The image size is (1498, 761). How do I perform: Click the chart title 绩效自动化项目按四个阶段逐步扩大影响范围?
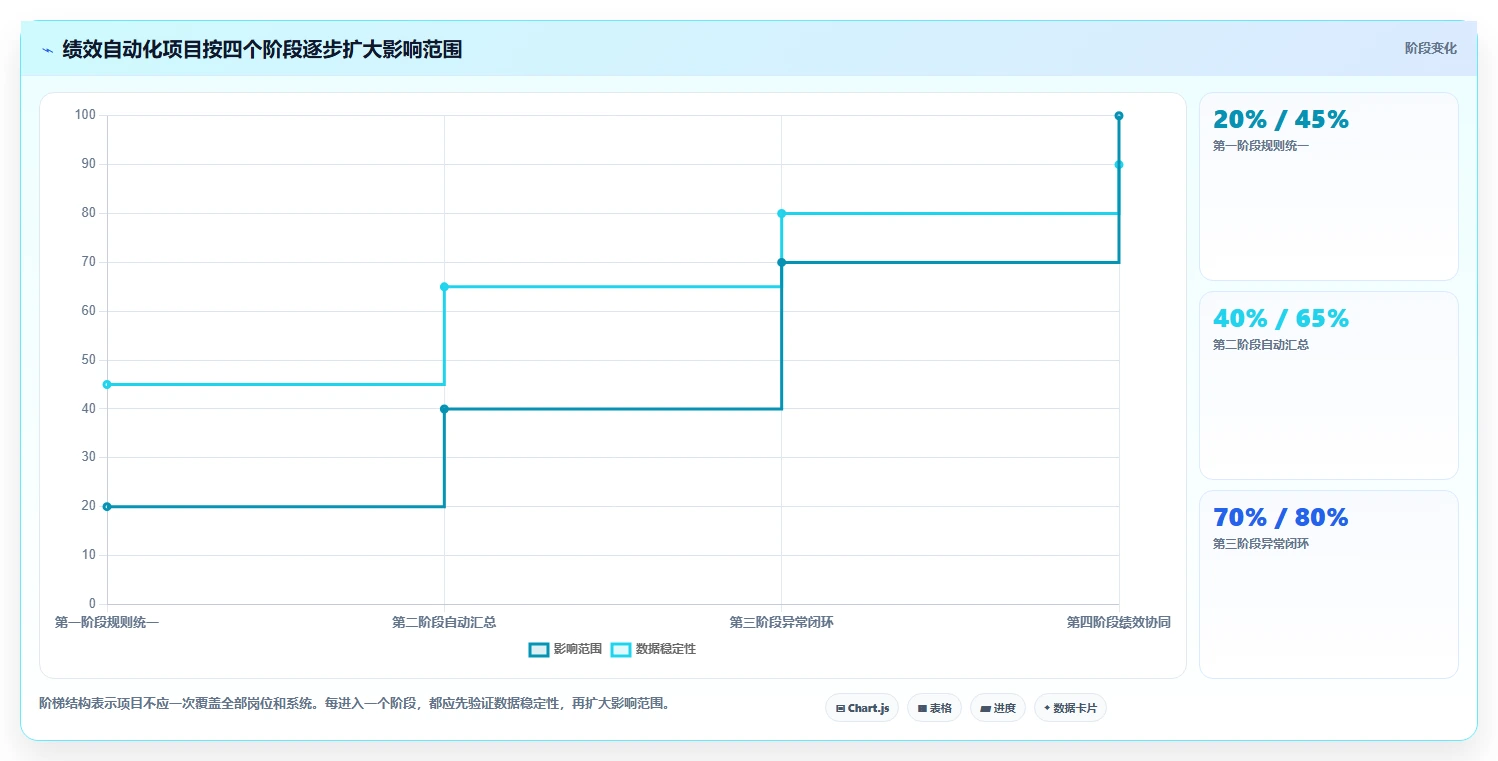click(262, 50)
